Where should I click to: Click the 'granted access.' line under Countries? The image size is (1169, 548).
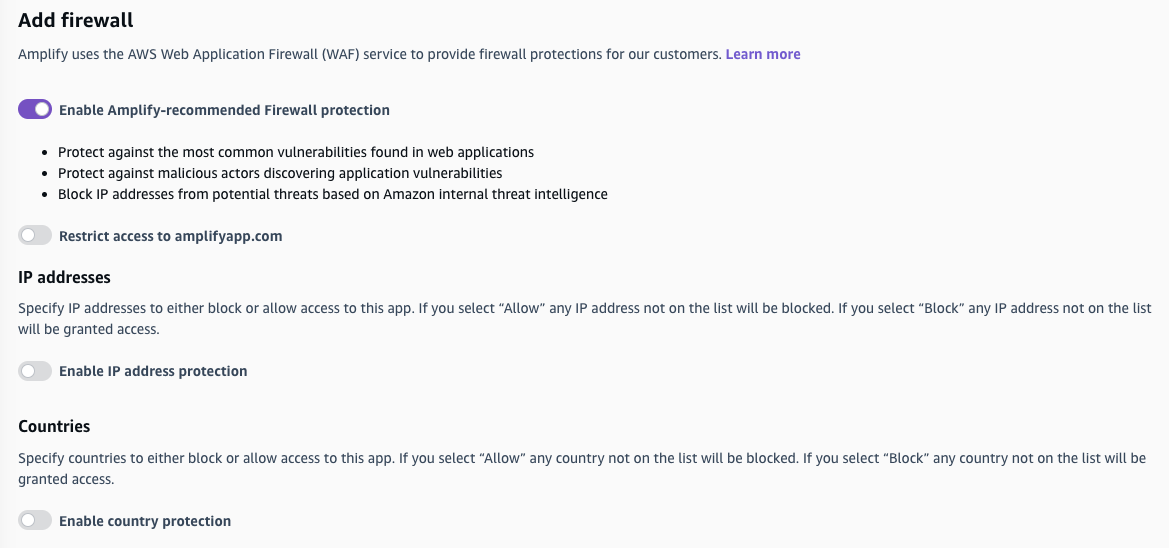click(66, 479)
